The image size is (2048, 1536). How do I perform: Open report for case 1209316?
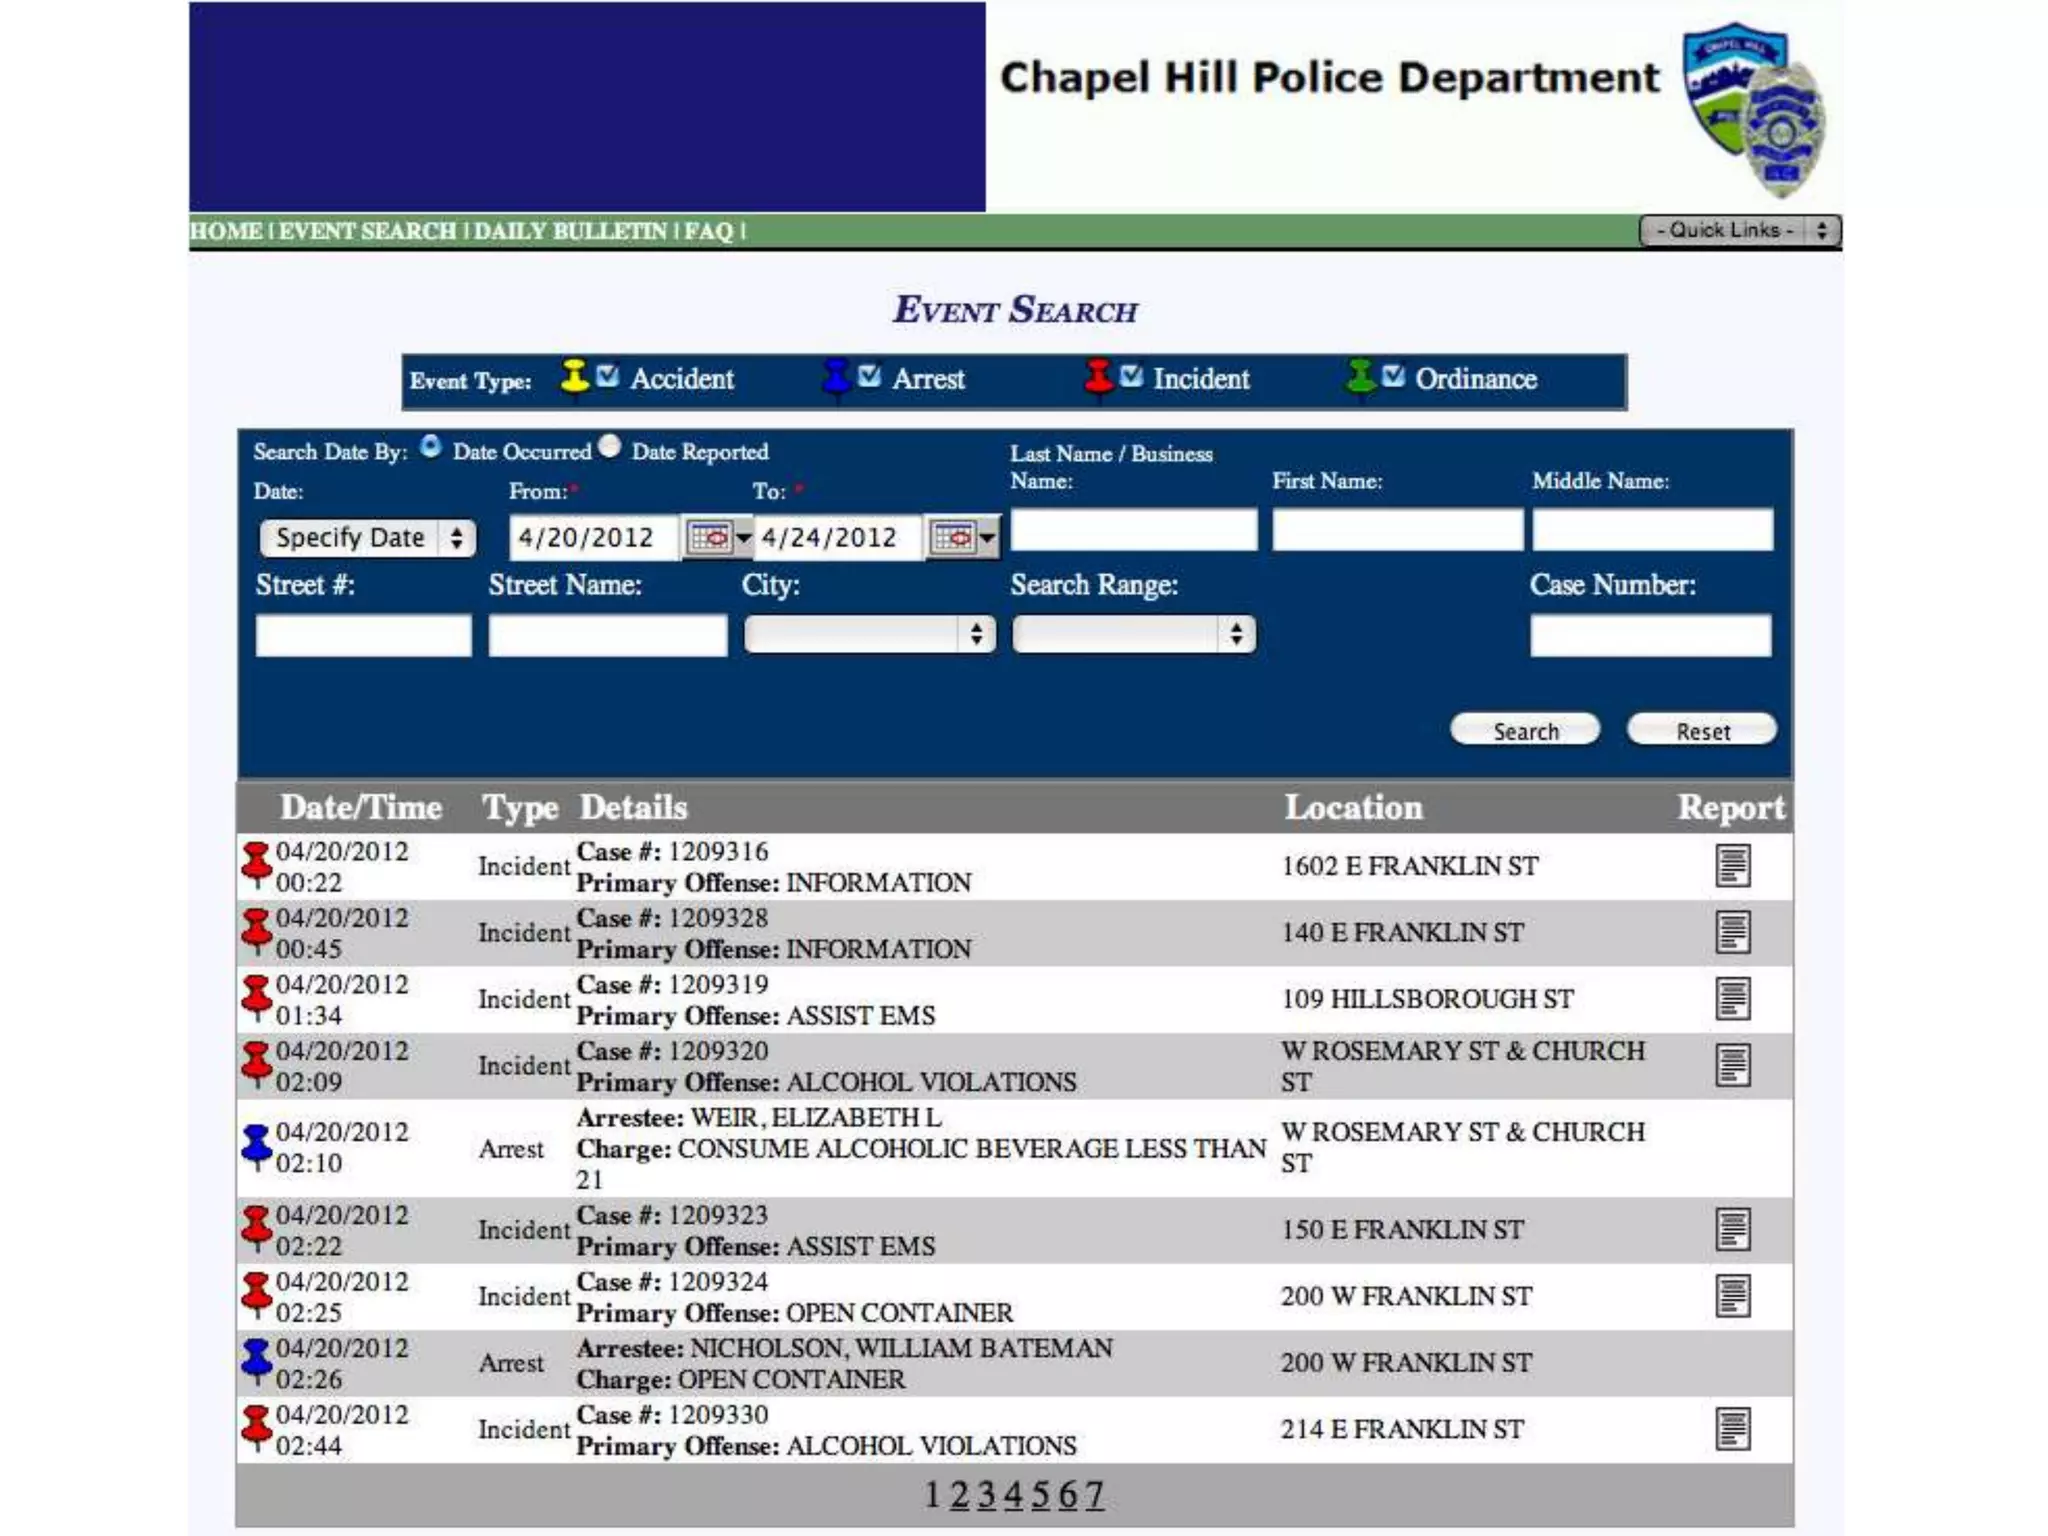[x=1732, y=866]
